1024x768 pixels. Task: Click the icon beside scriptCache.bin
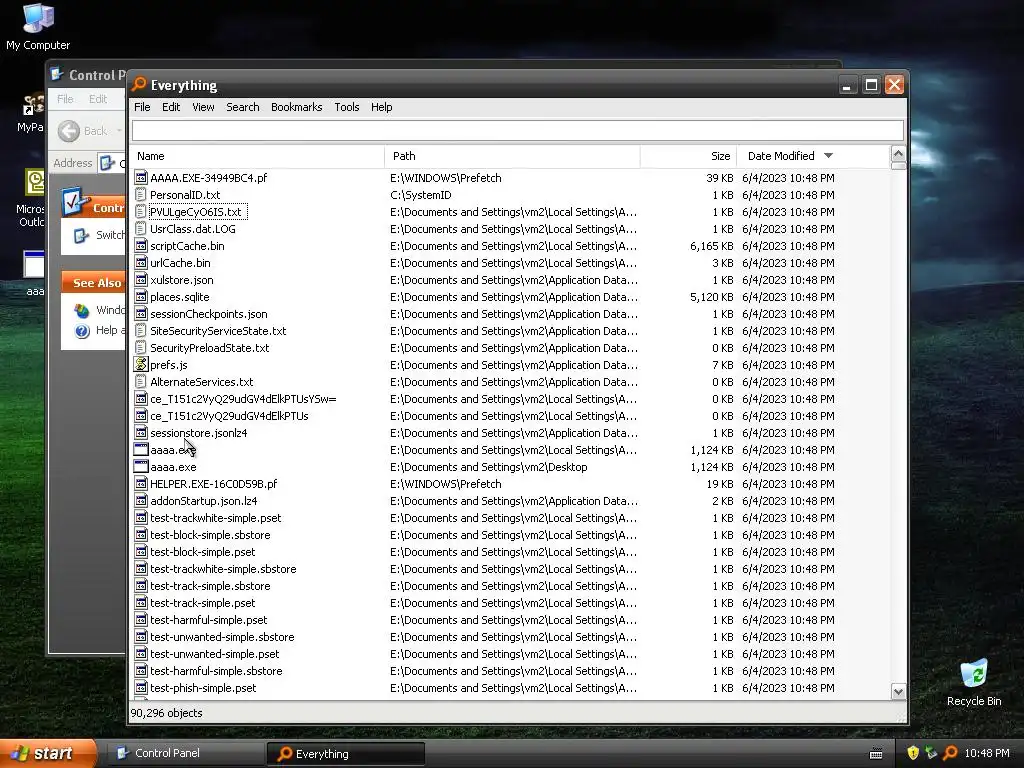pyautogui.click(x=140, y=246)
